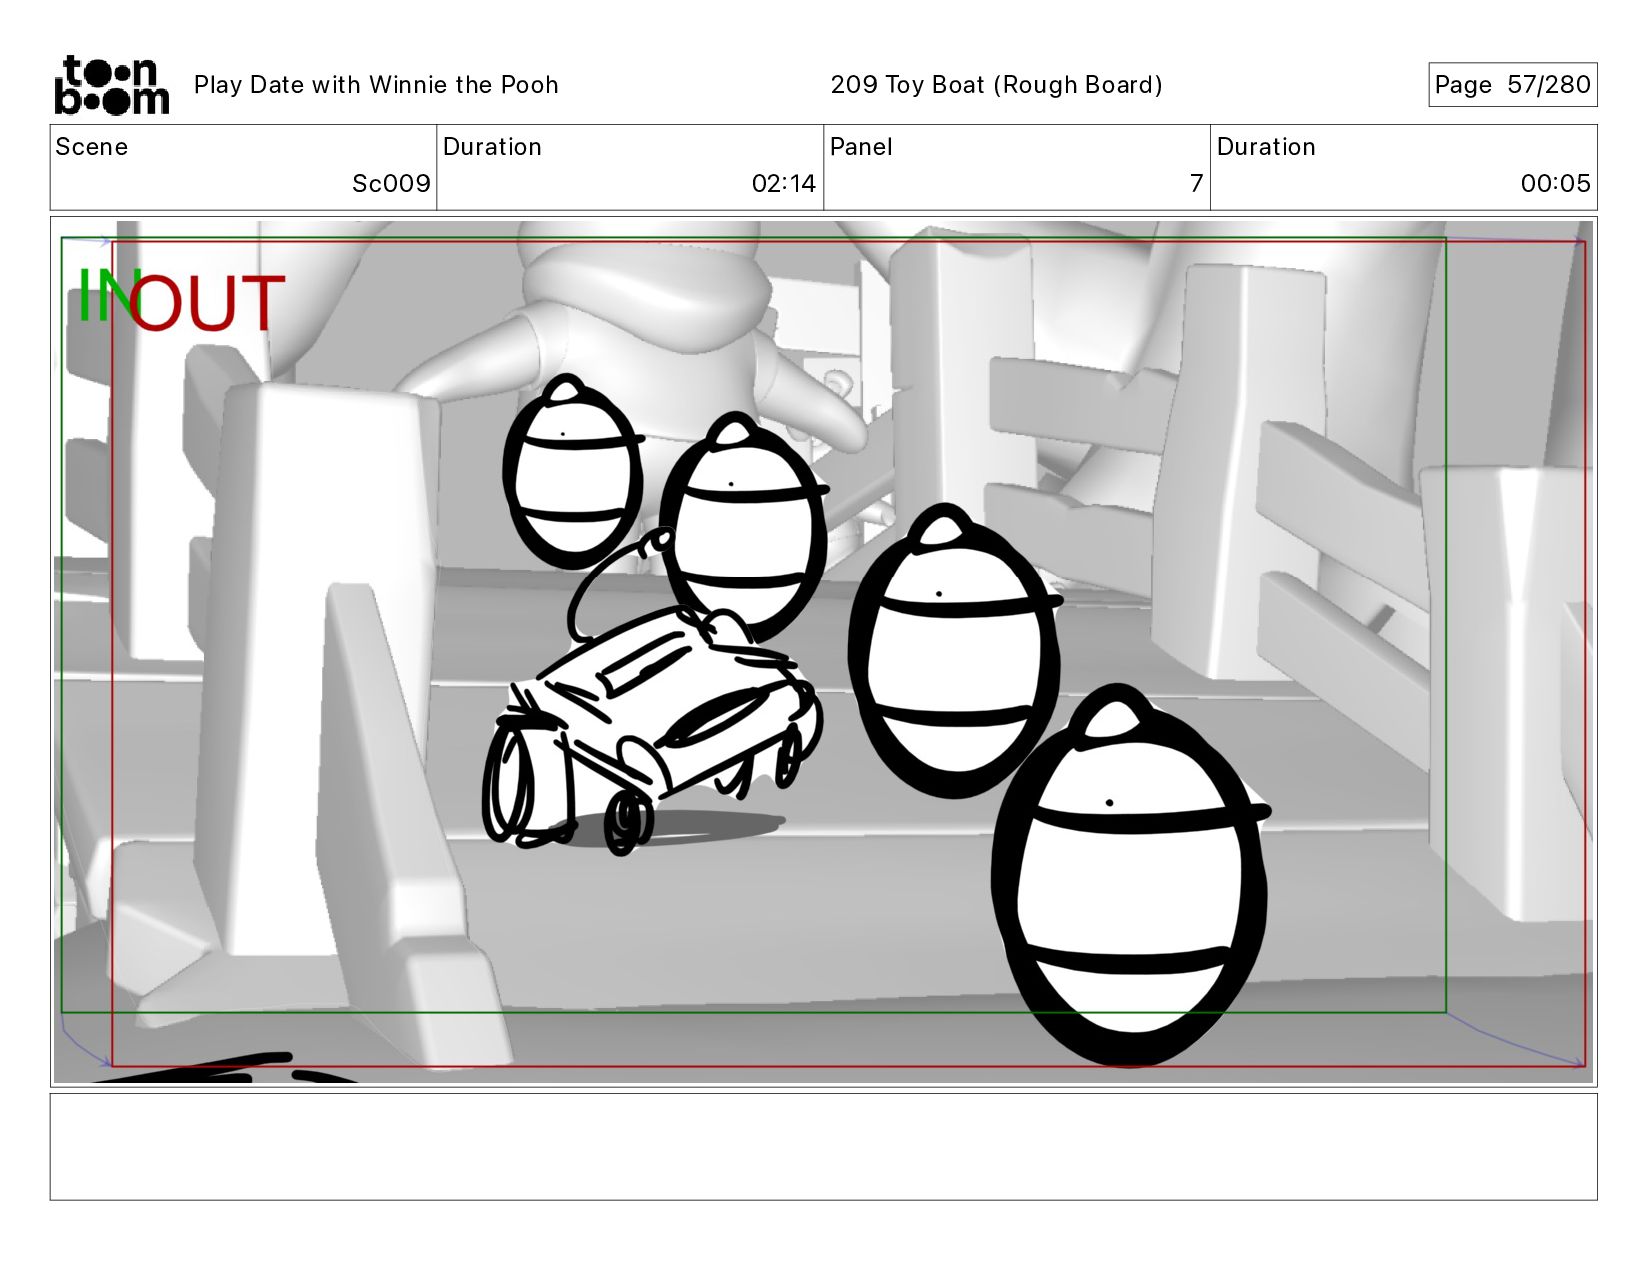The image size is (1650, 1275).
Task: Click the Toon Boom logo
Action: pos(111,85)
